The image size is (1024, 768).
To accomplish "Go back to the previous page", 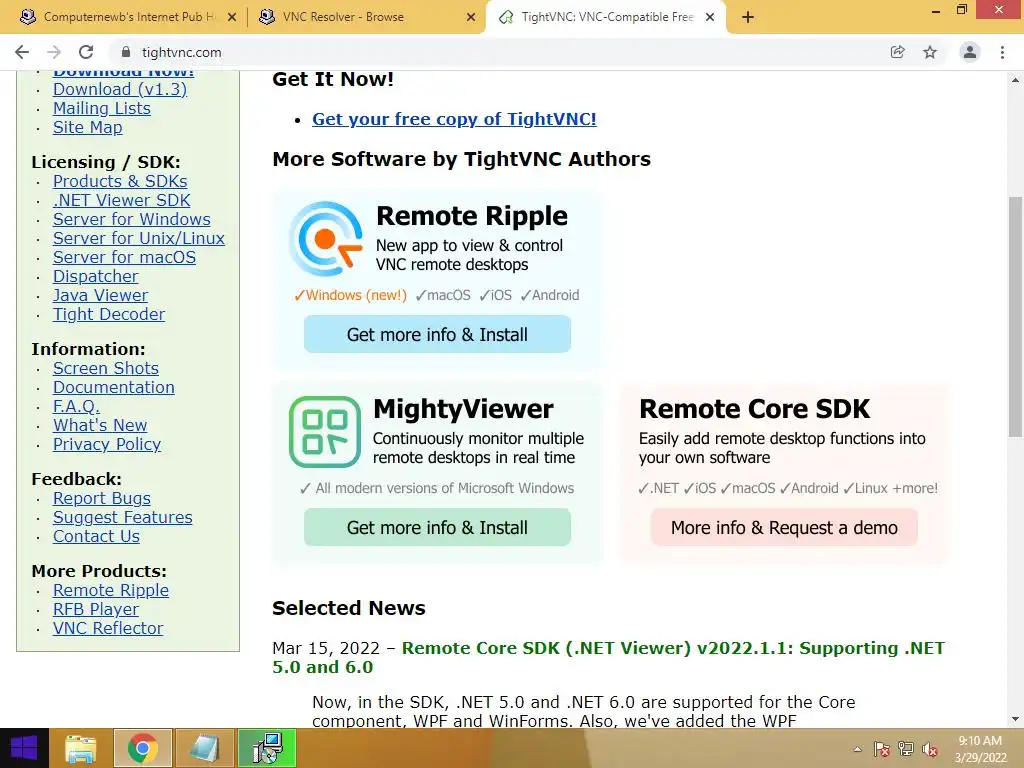I will pyautogui.click(x=22, y=52).
